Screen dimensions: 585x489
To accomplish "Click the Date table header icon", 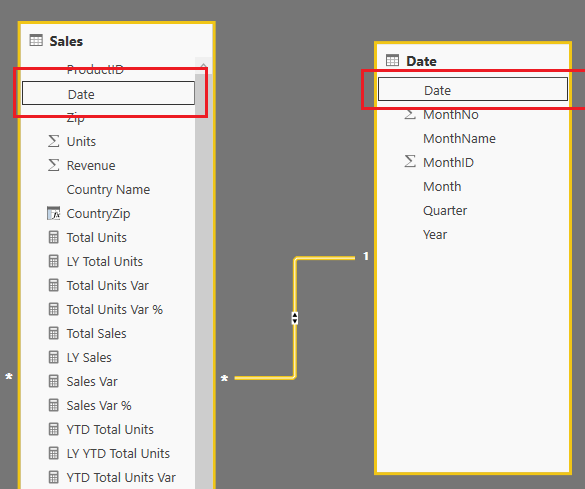I will (392, 60).
